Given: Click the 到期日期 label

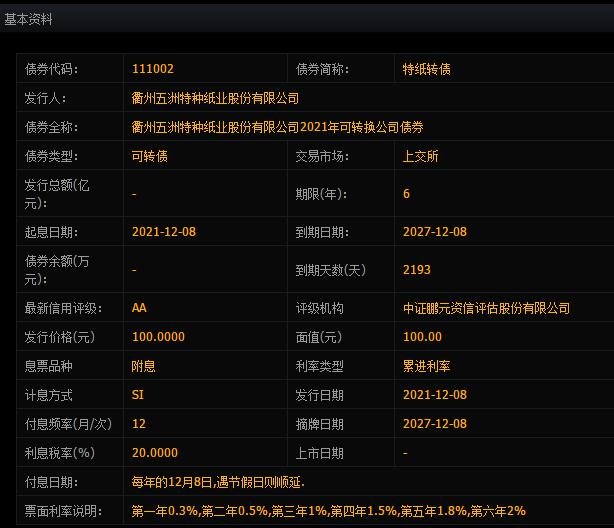Looking at the screenshot, I should pyautogui.click(x=322, y=232).
